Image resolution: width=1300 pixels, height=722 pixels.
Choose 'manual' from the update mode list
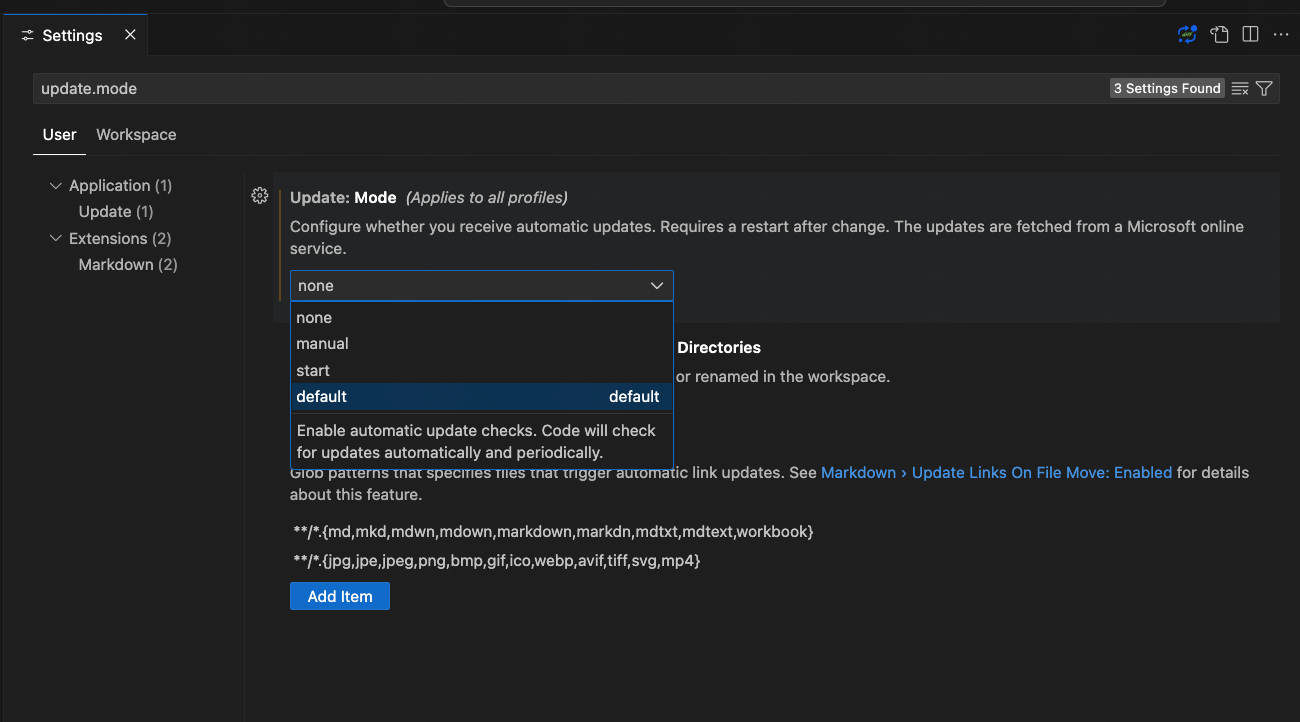[x=322, y=344]
